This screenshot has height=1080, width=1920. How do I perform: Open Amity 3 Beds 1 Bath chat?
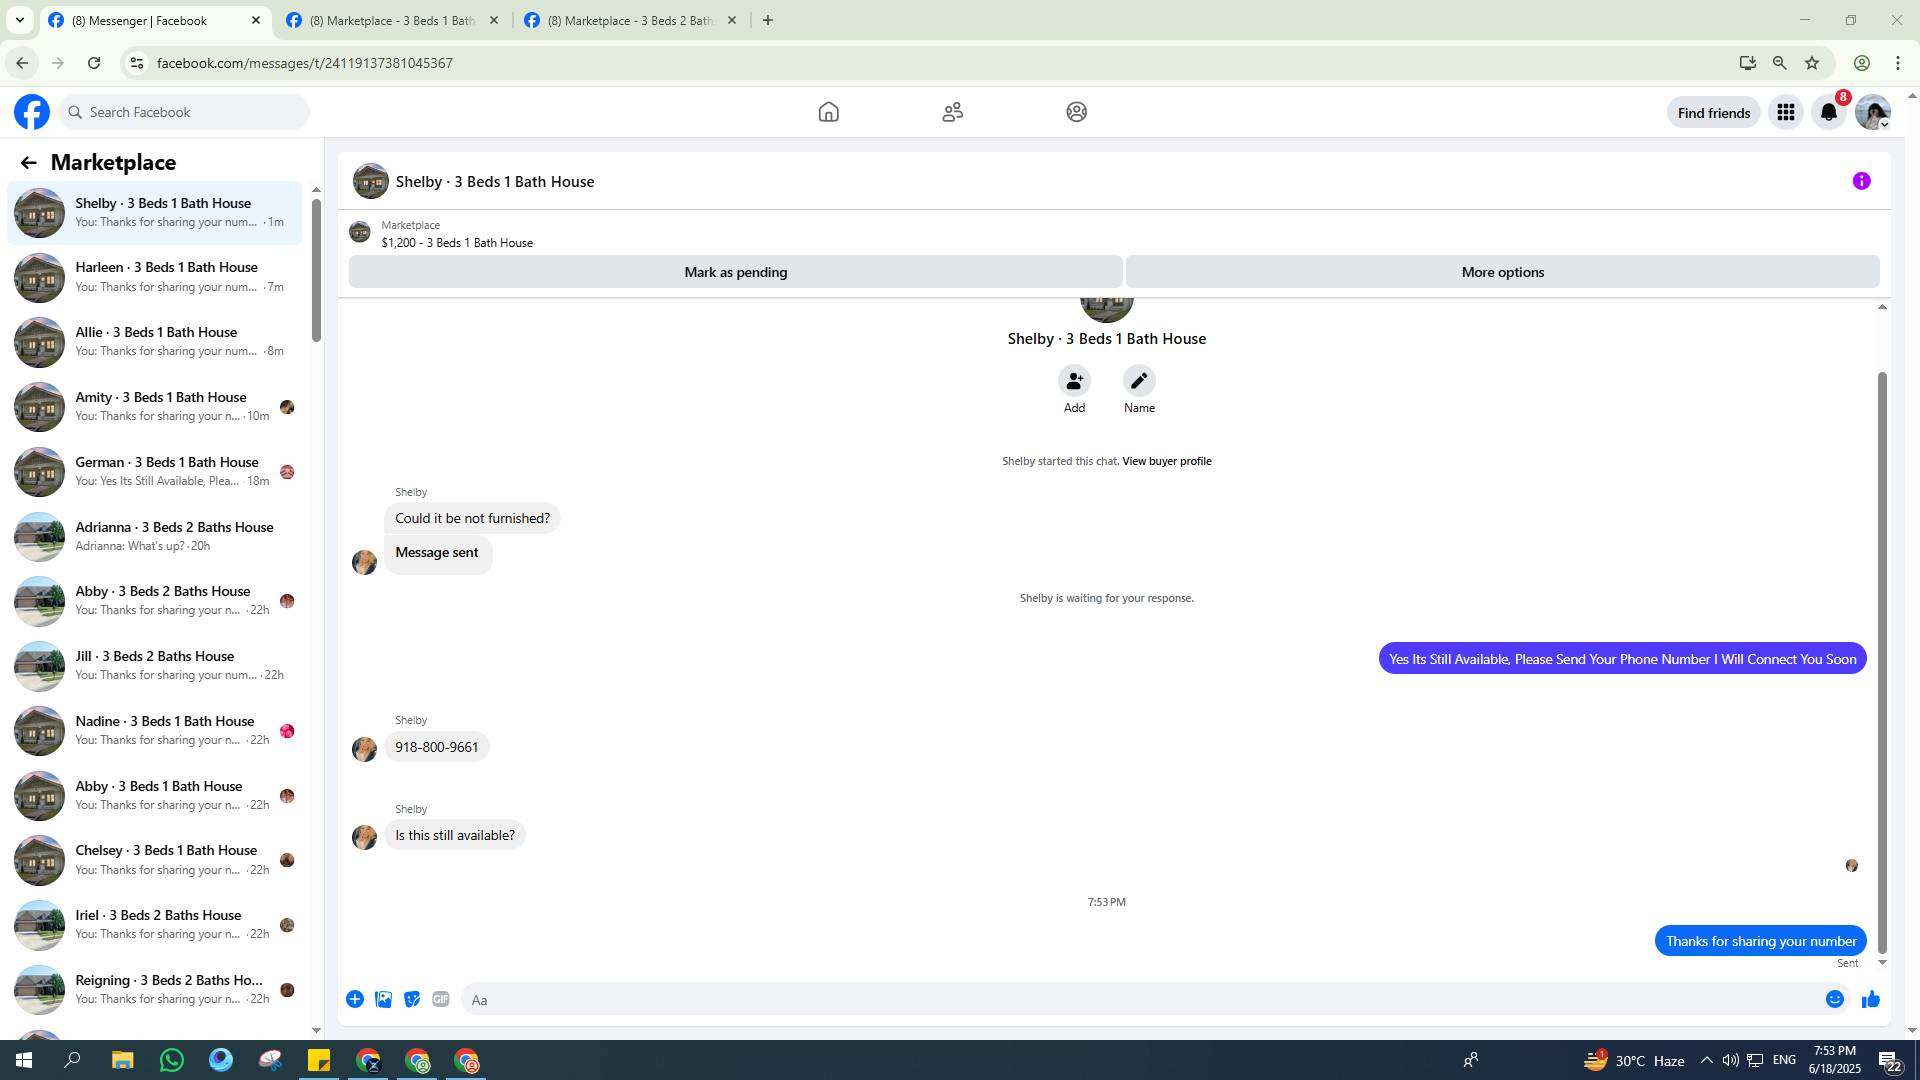tap(154, 407)
